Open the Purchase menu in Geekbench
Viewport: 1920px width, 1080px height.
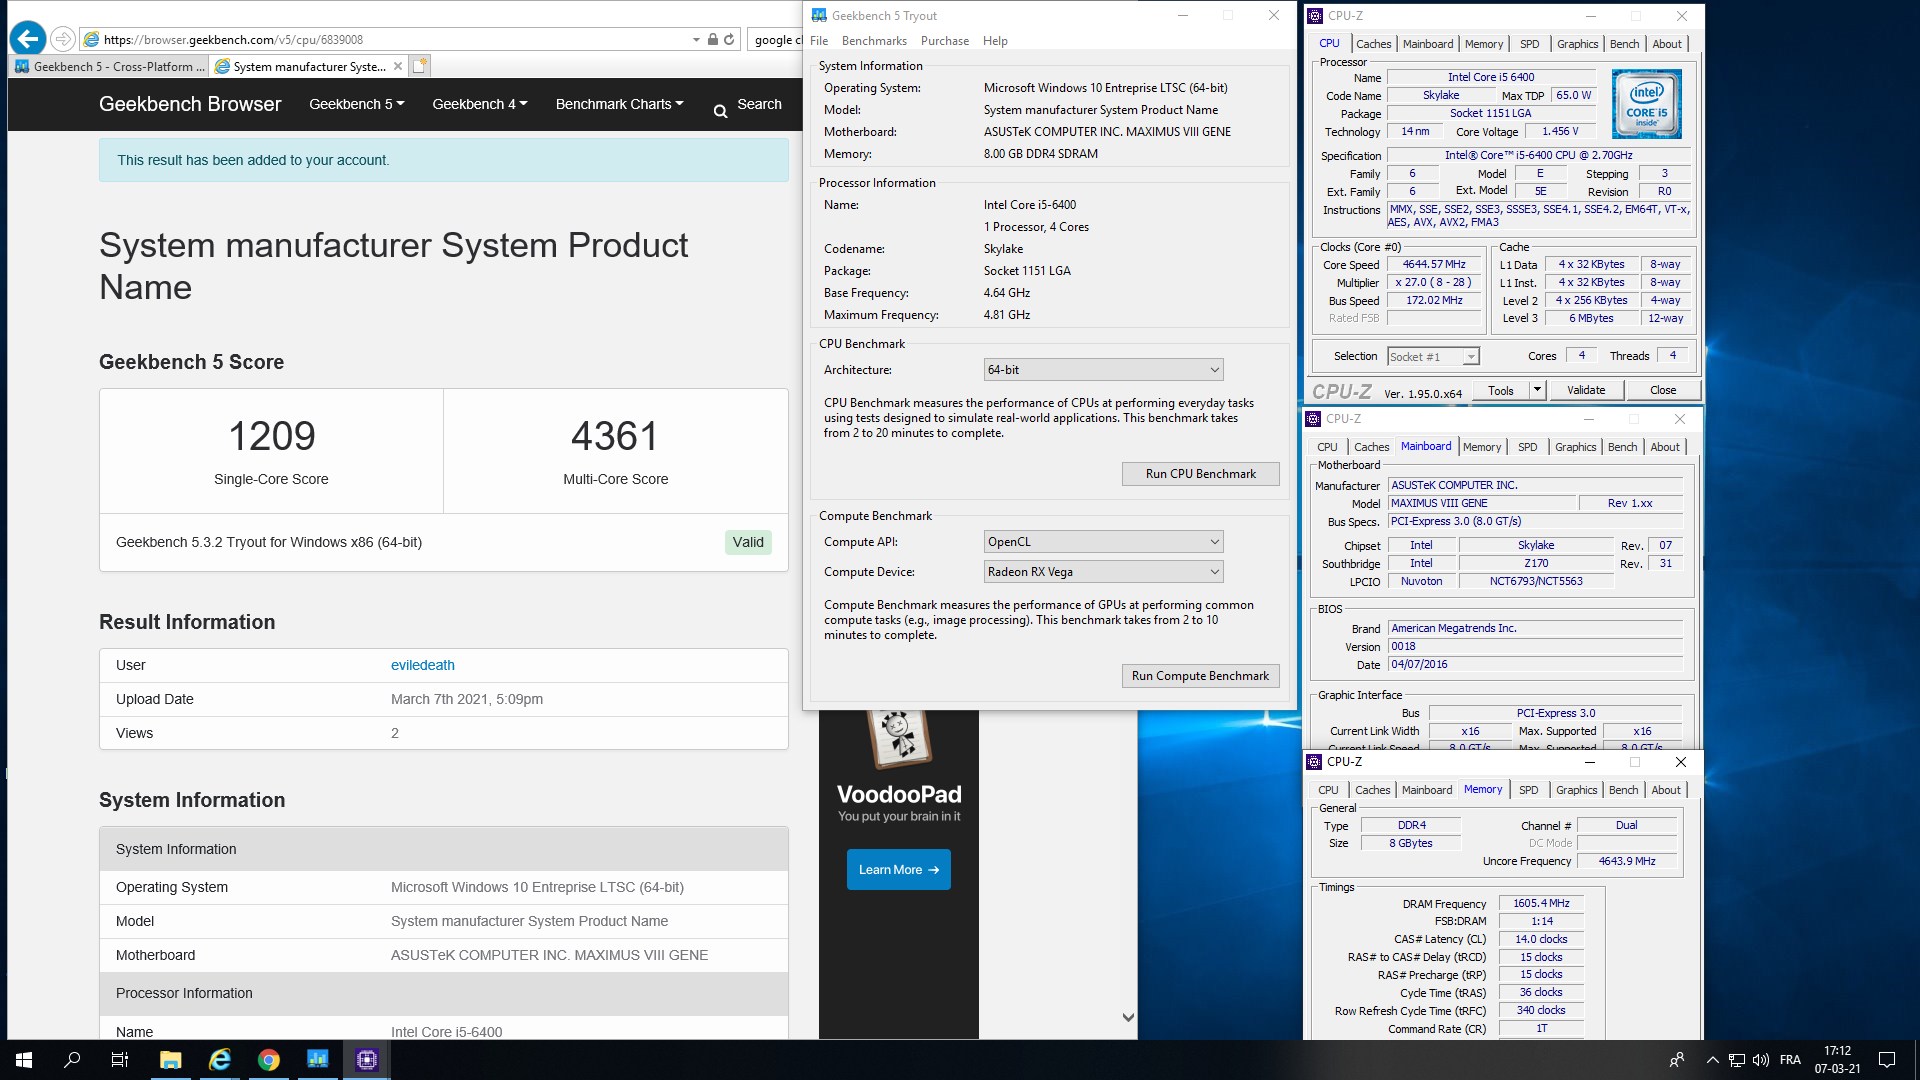[x=944, y=41]
